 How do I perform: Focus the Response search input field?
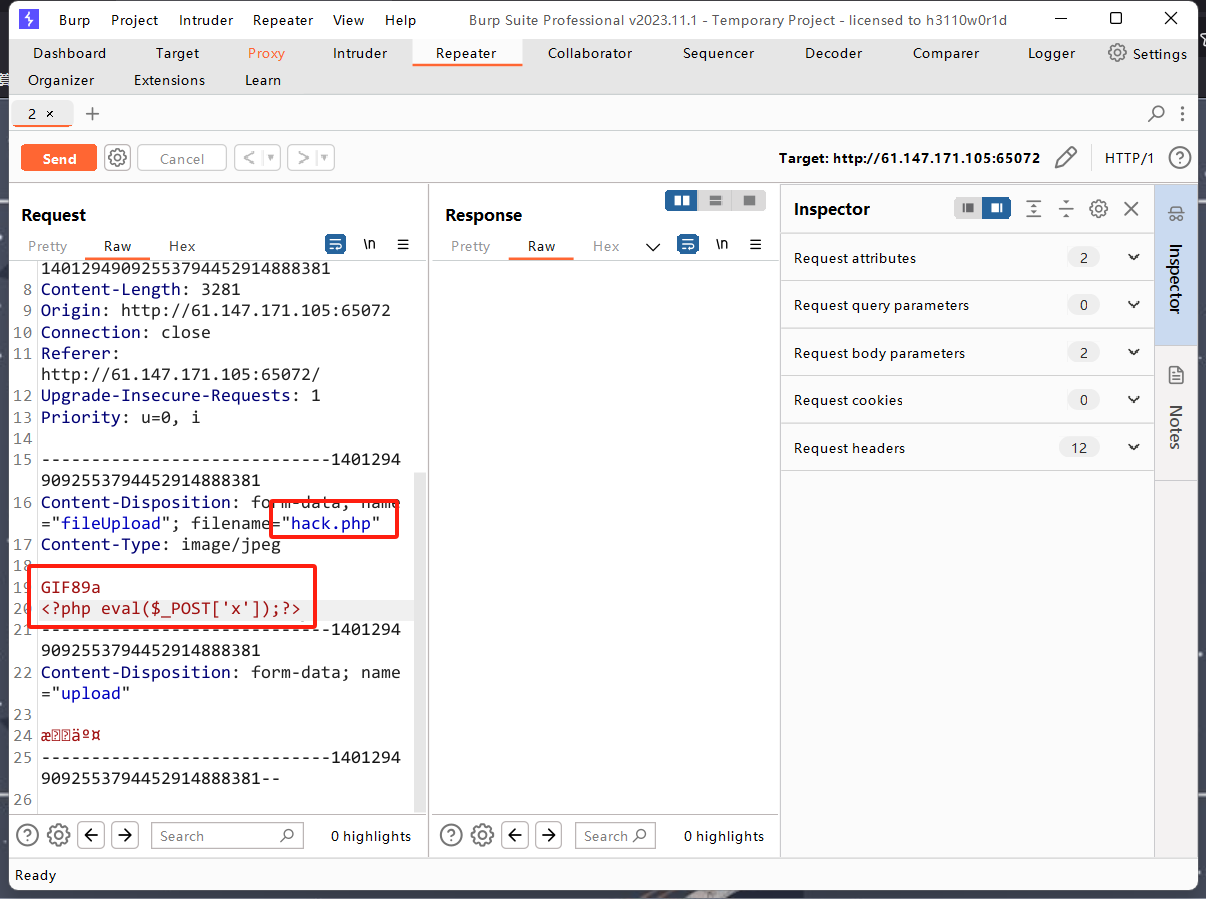point(615,835)
